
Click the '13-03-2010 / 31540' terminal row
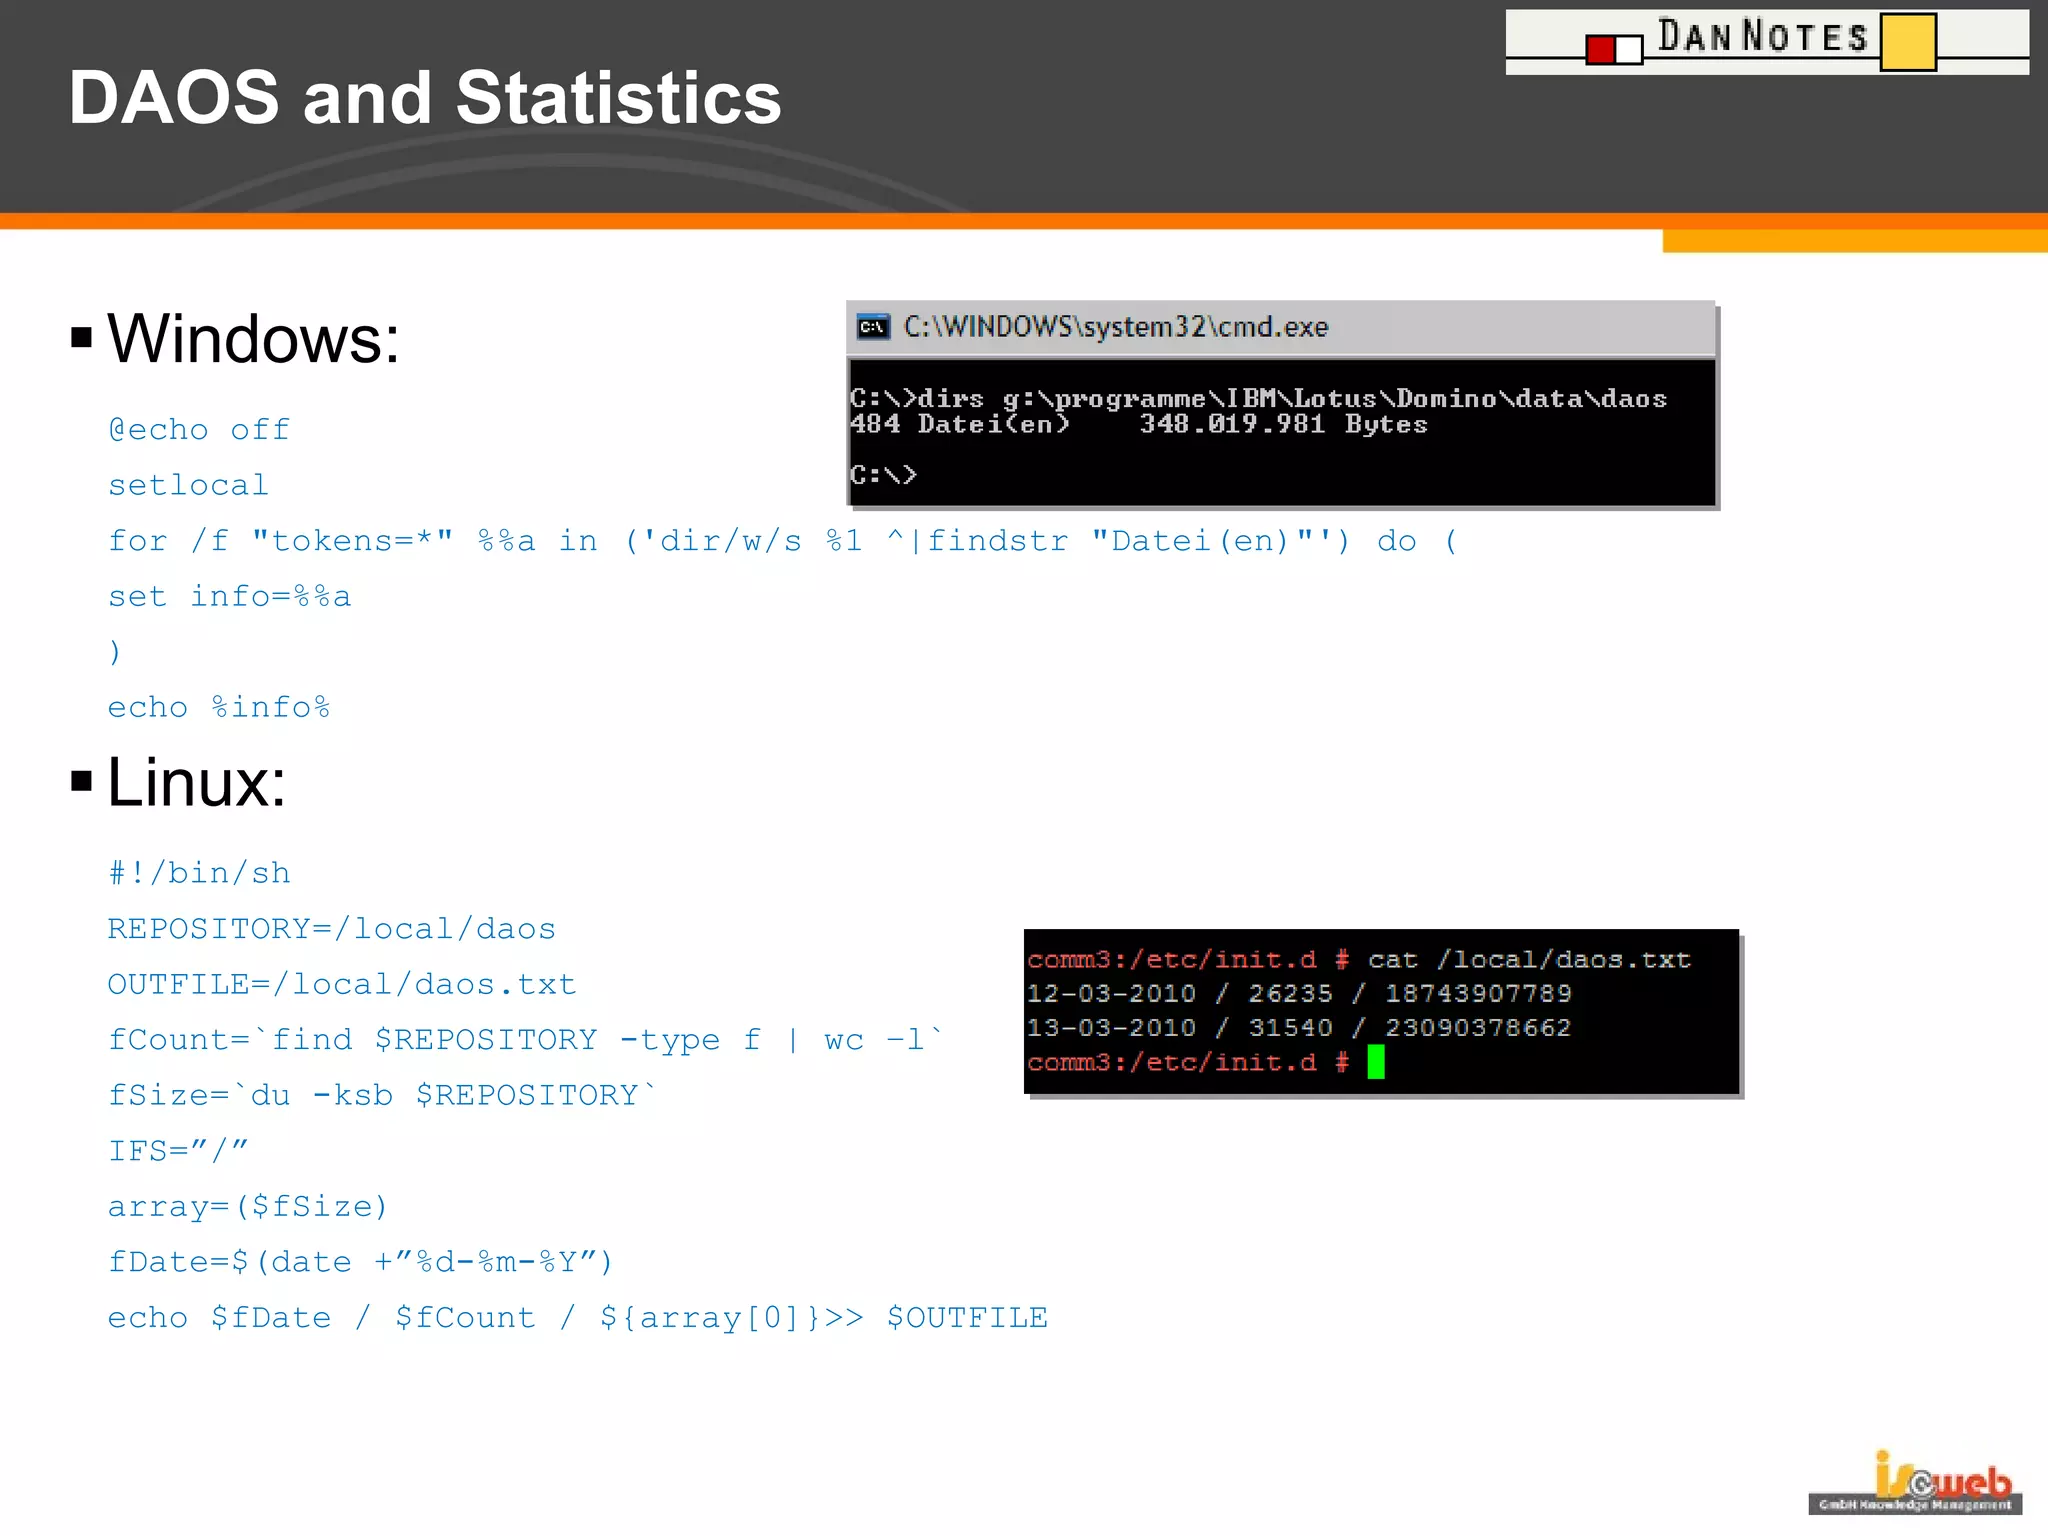pos(1299,1027)
